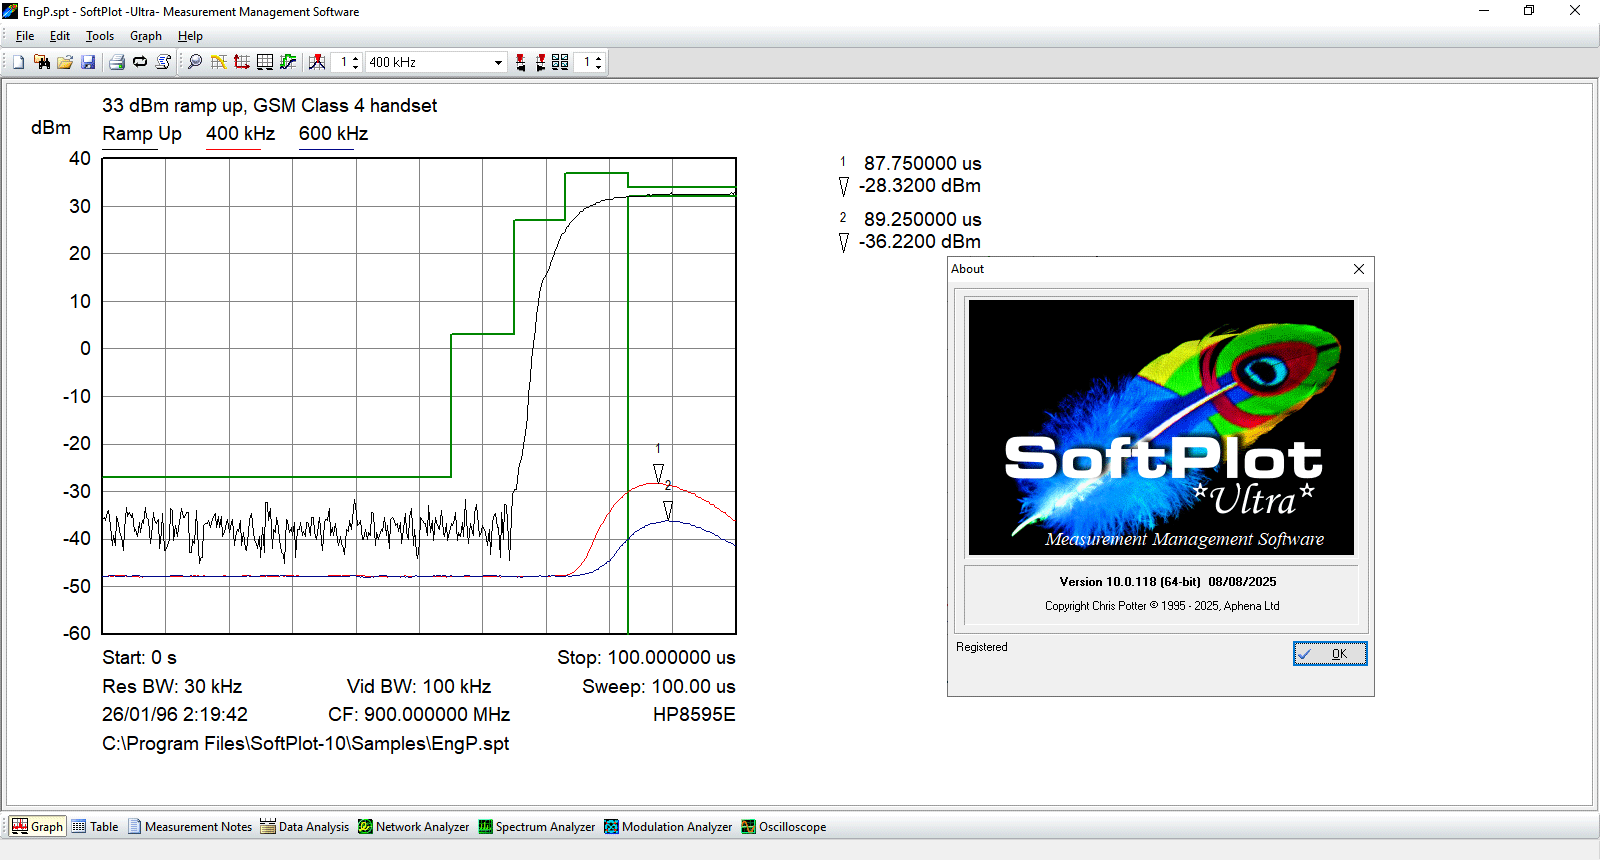Click the graph title 33 dBm ramp up
This screenshot has height=860, width=1600.
pyautogui.click(x=270, y=106)
